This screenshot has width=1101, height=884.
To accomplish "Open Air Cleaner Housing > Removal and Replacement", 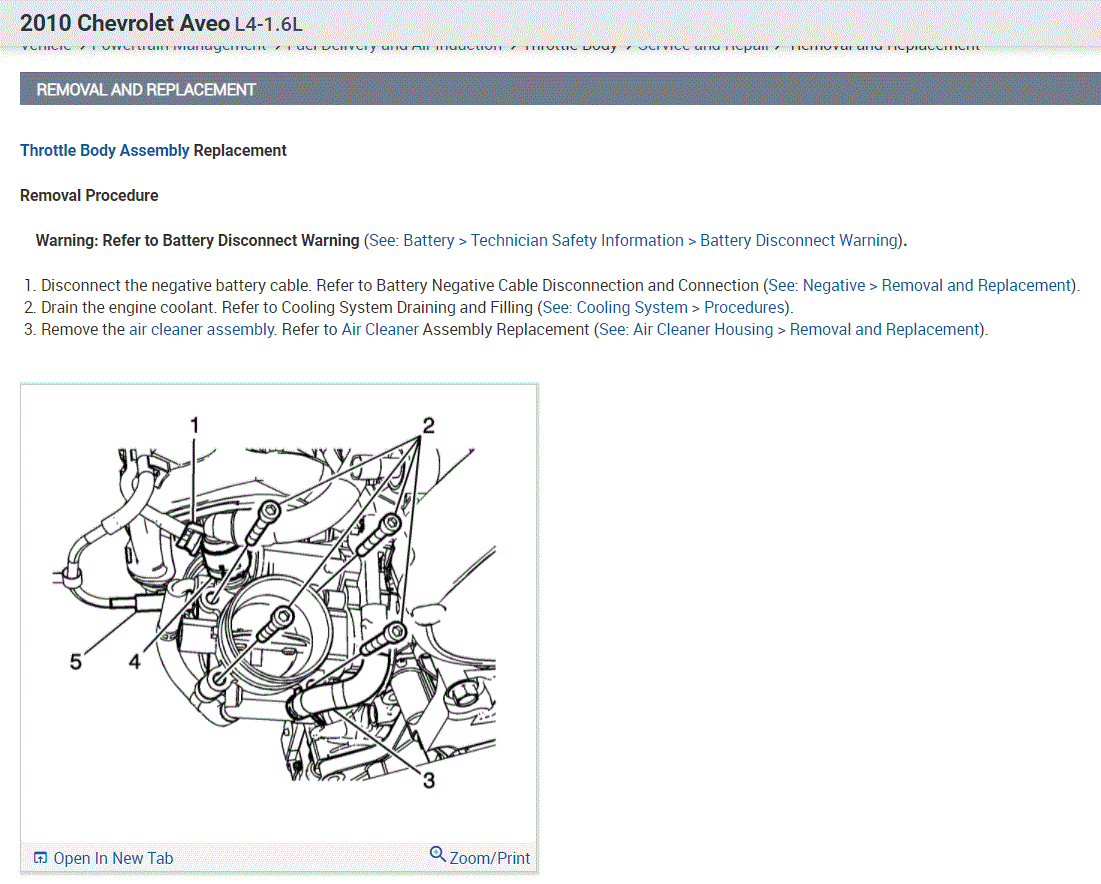I will tap(789, 330).
